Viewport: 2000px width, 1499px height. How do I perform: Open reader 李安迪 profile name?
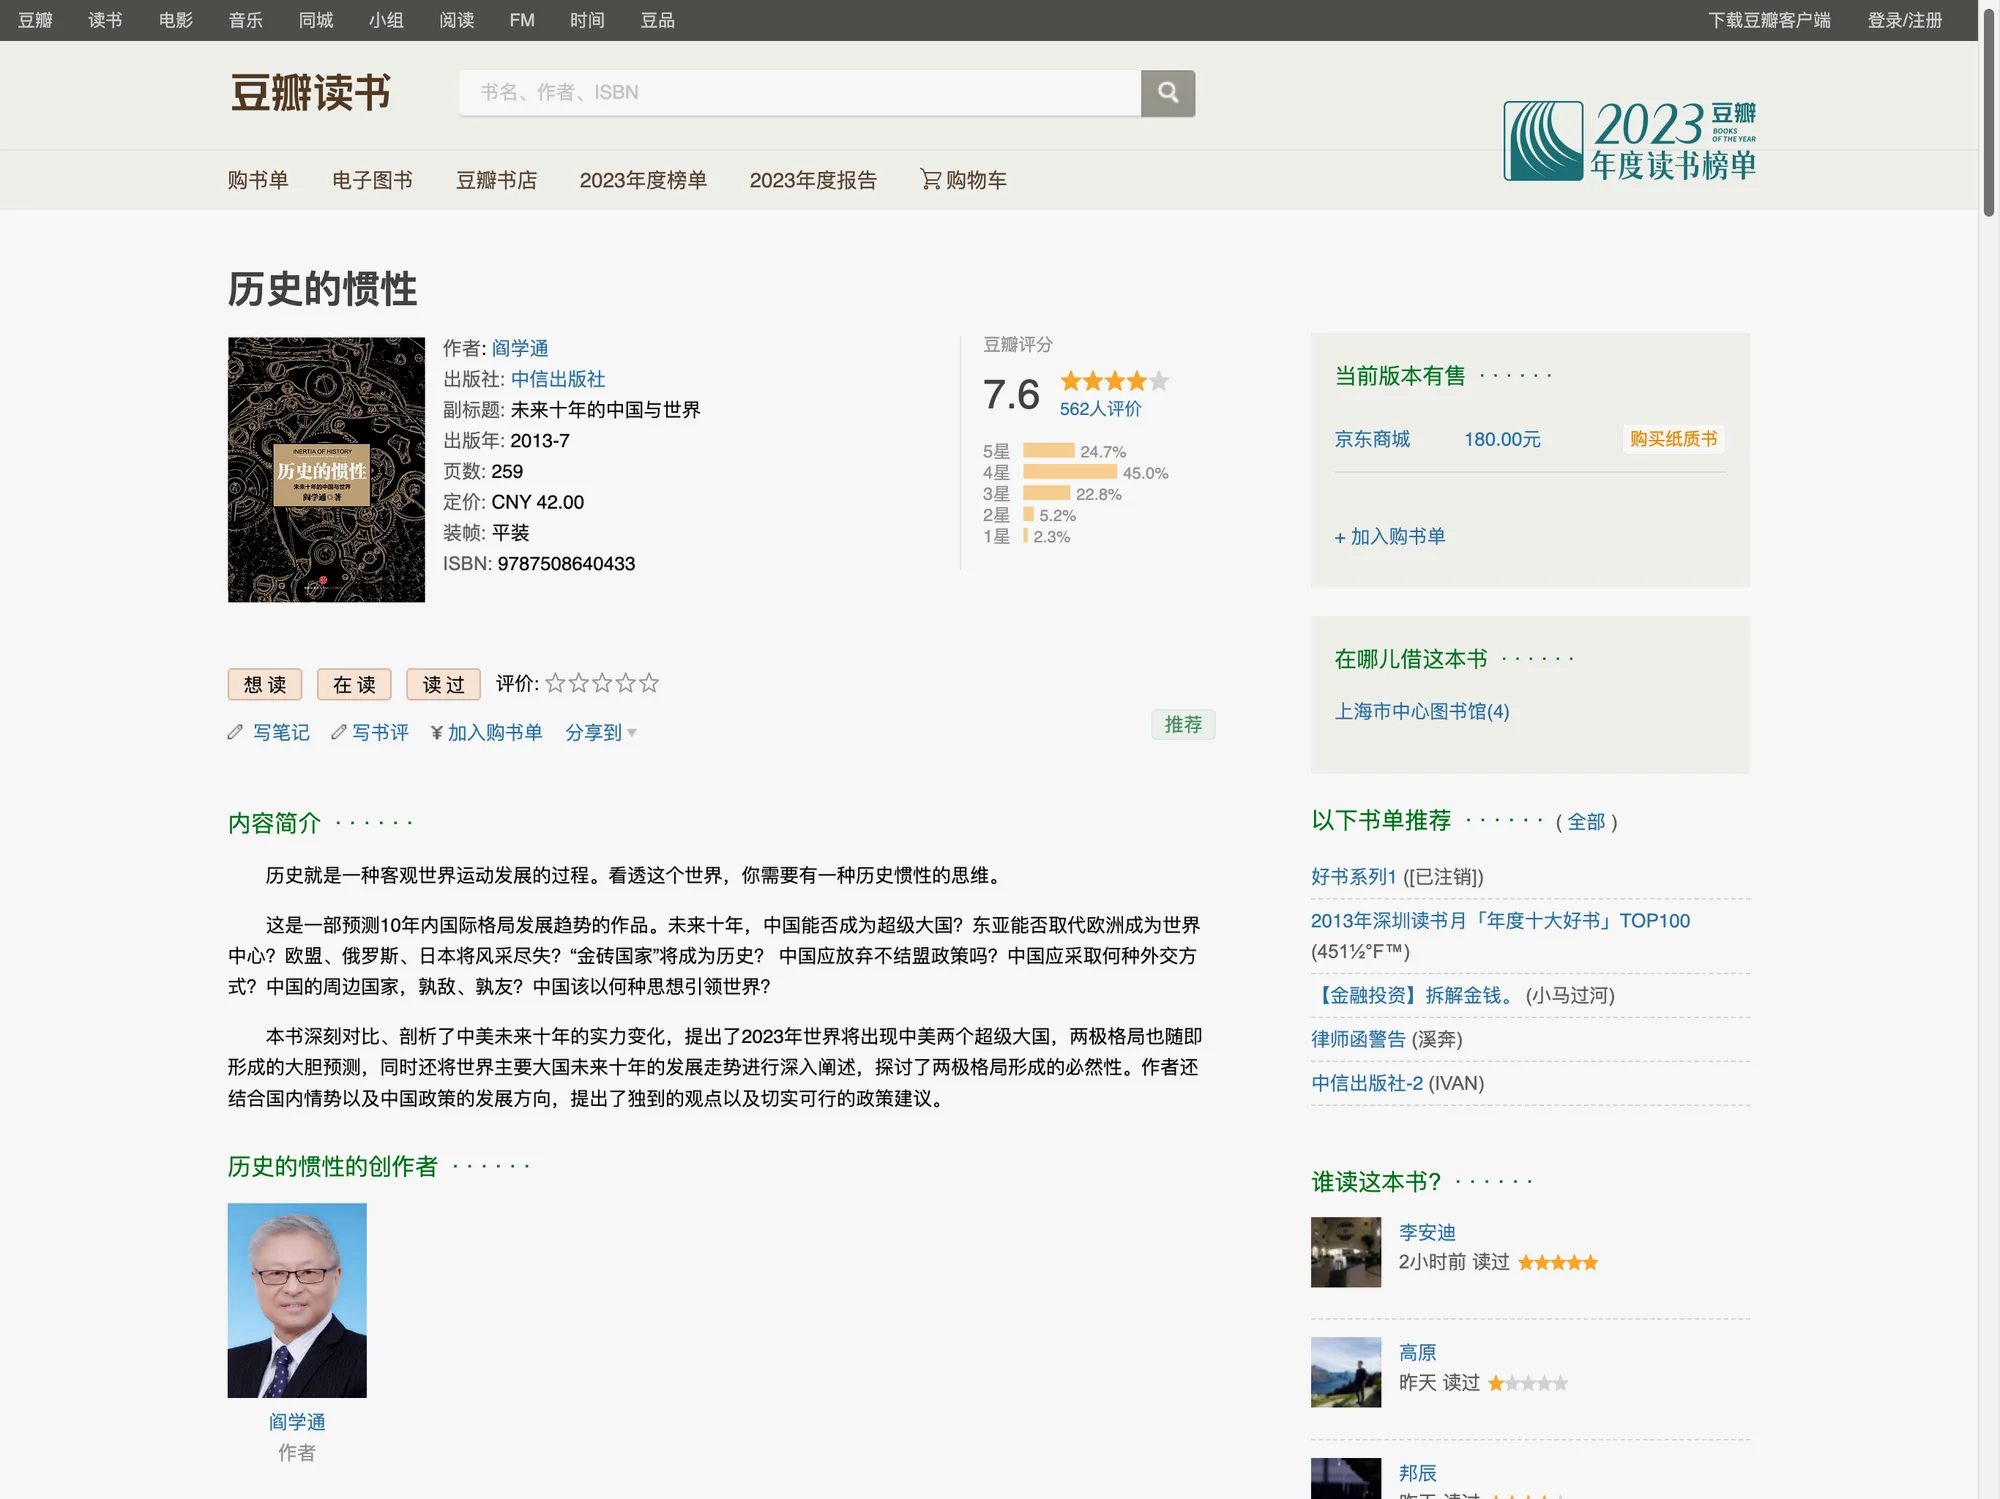1427,1232
